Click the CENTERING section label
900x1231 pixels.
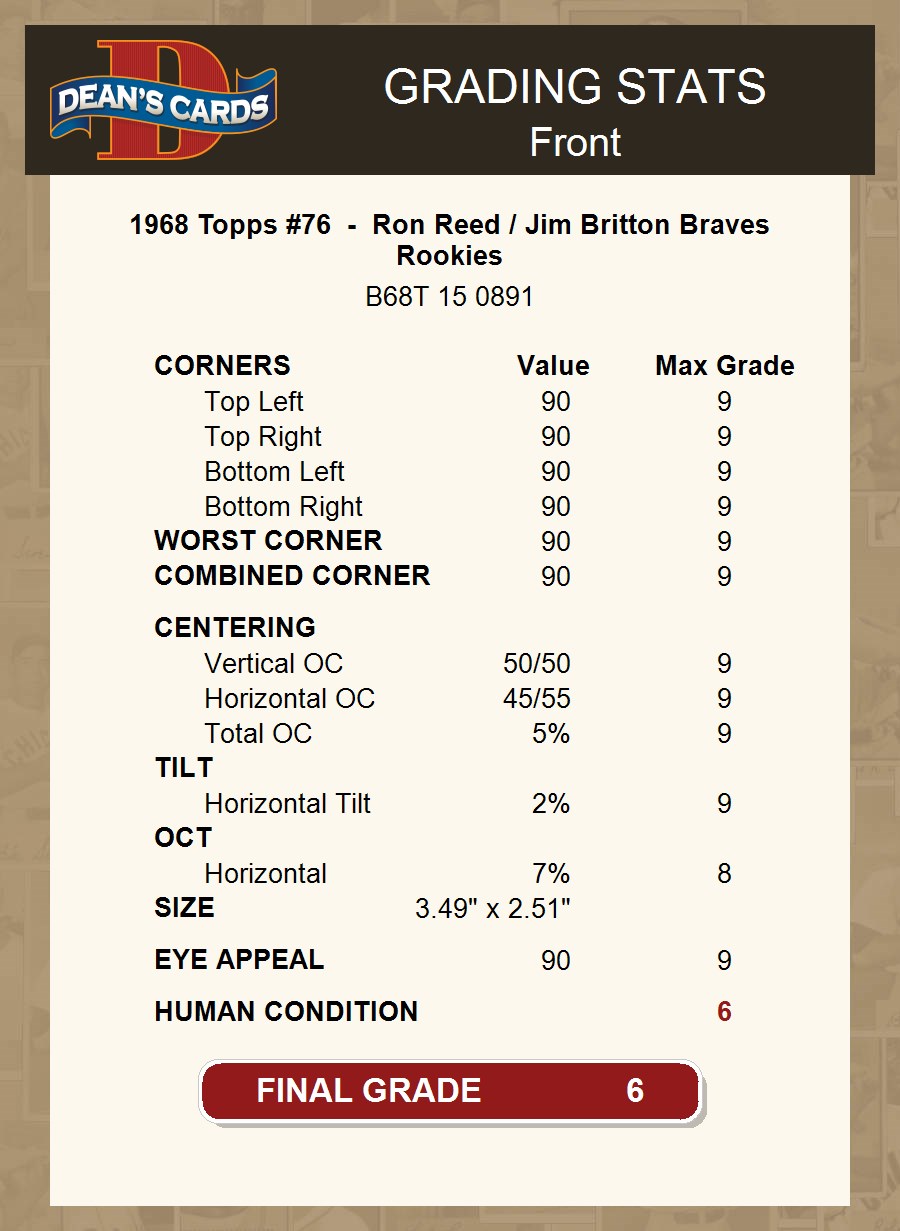235,628
